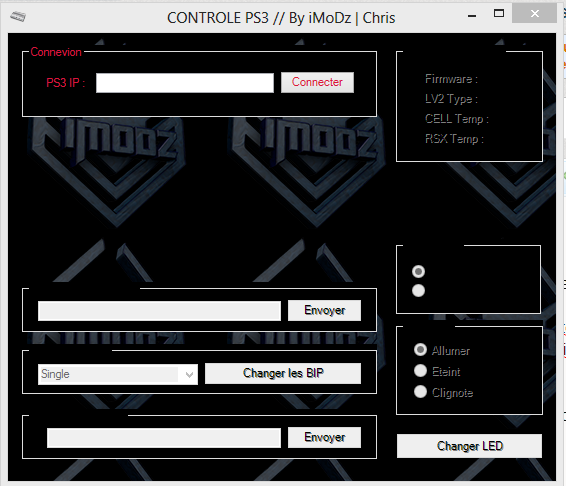Image resolution: width=566 pixels, height=486 pixels.
Task: Click the Single combo box field
Action: pos(118,374)
